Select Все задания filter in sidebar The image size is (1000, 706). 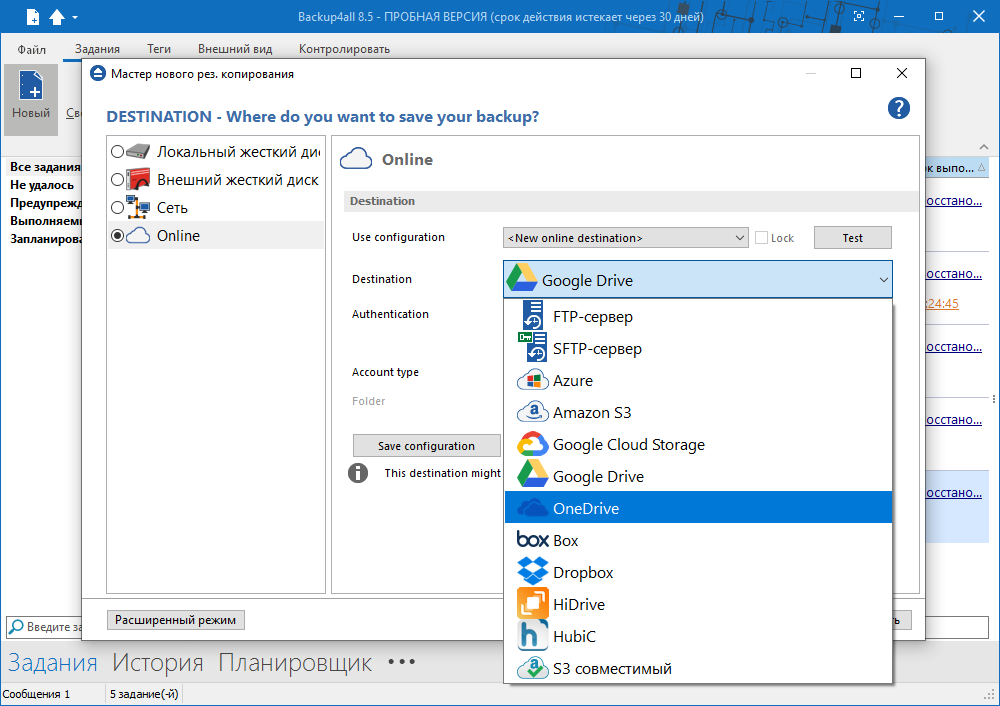click(45, 167)
